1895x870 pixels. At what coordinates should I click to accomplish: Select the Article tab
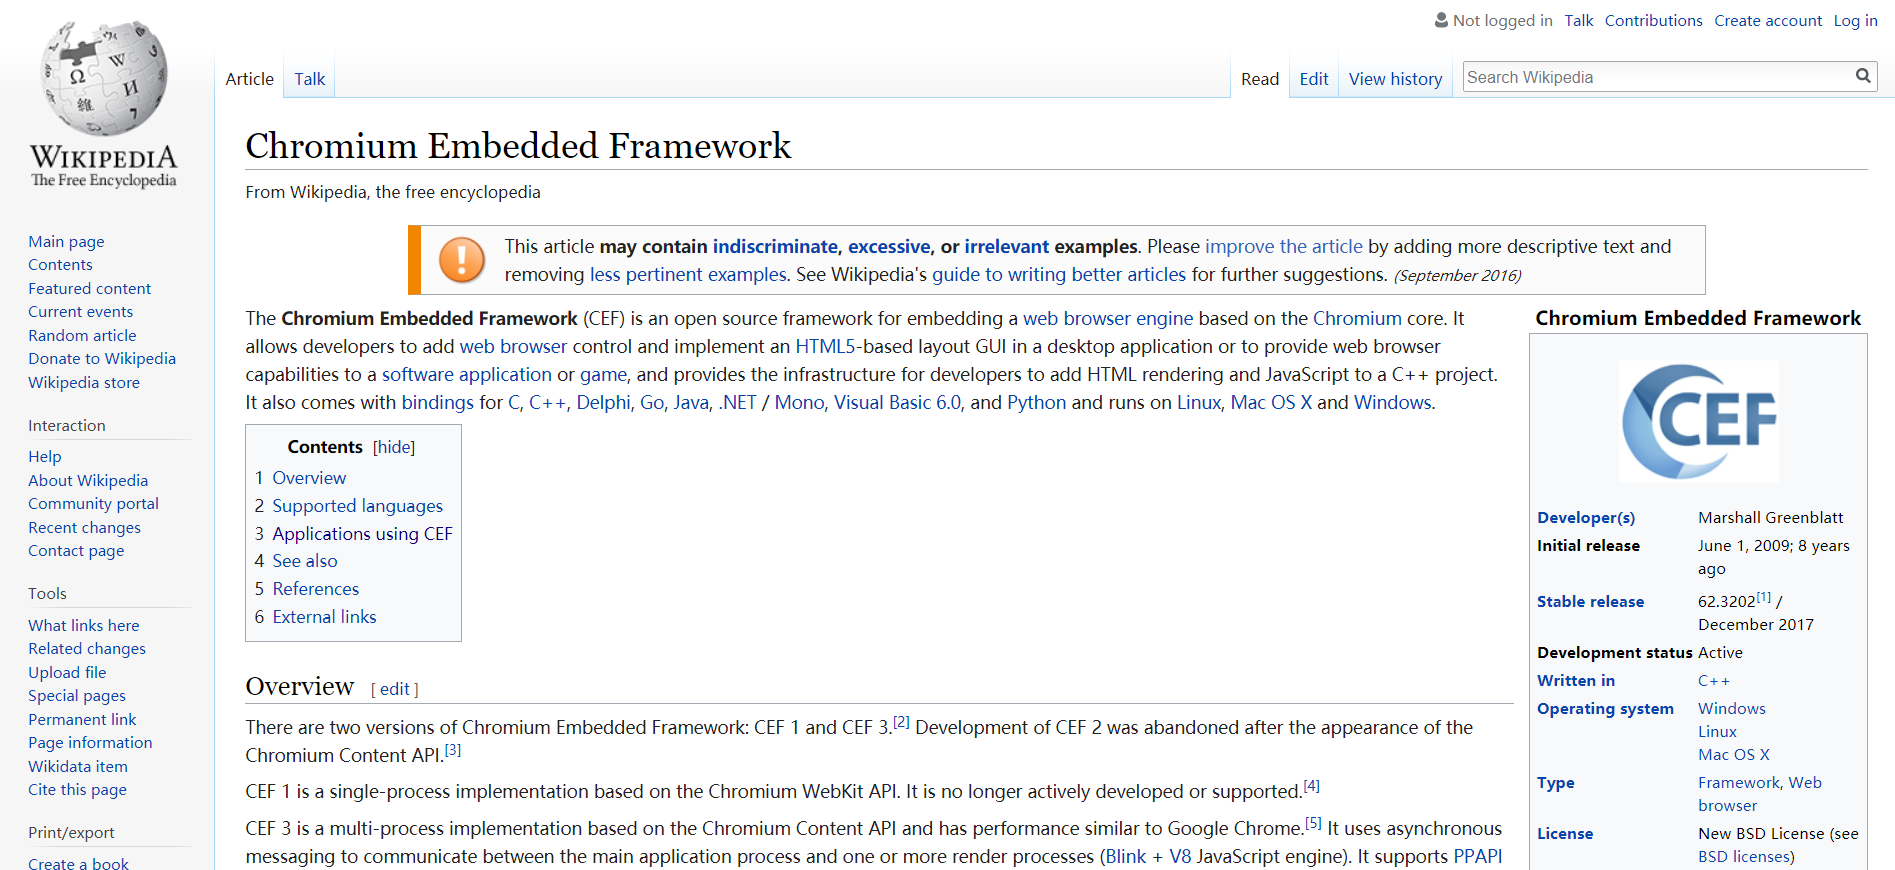point(249,79)
